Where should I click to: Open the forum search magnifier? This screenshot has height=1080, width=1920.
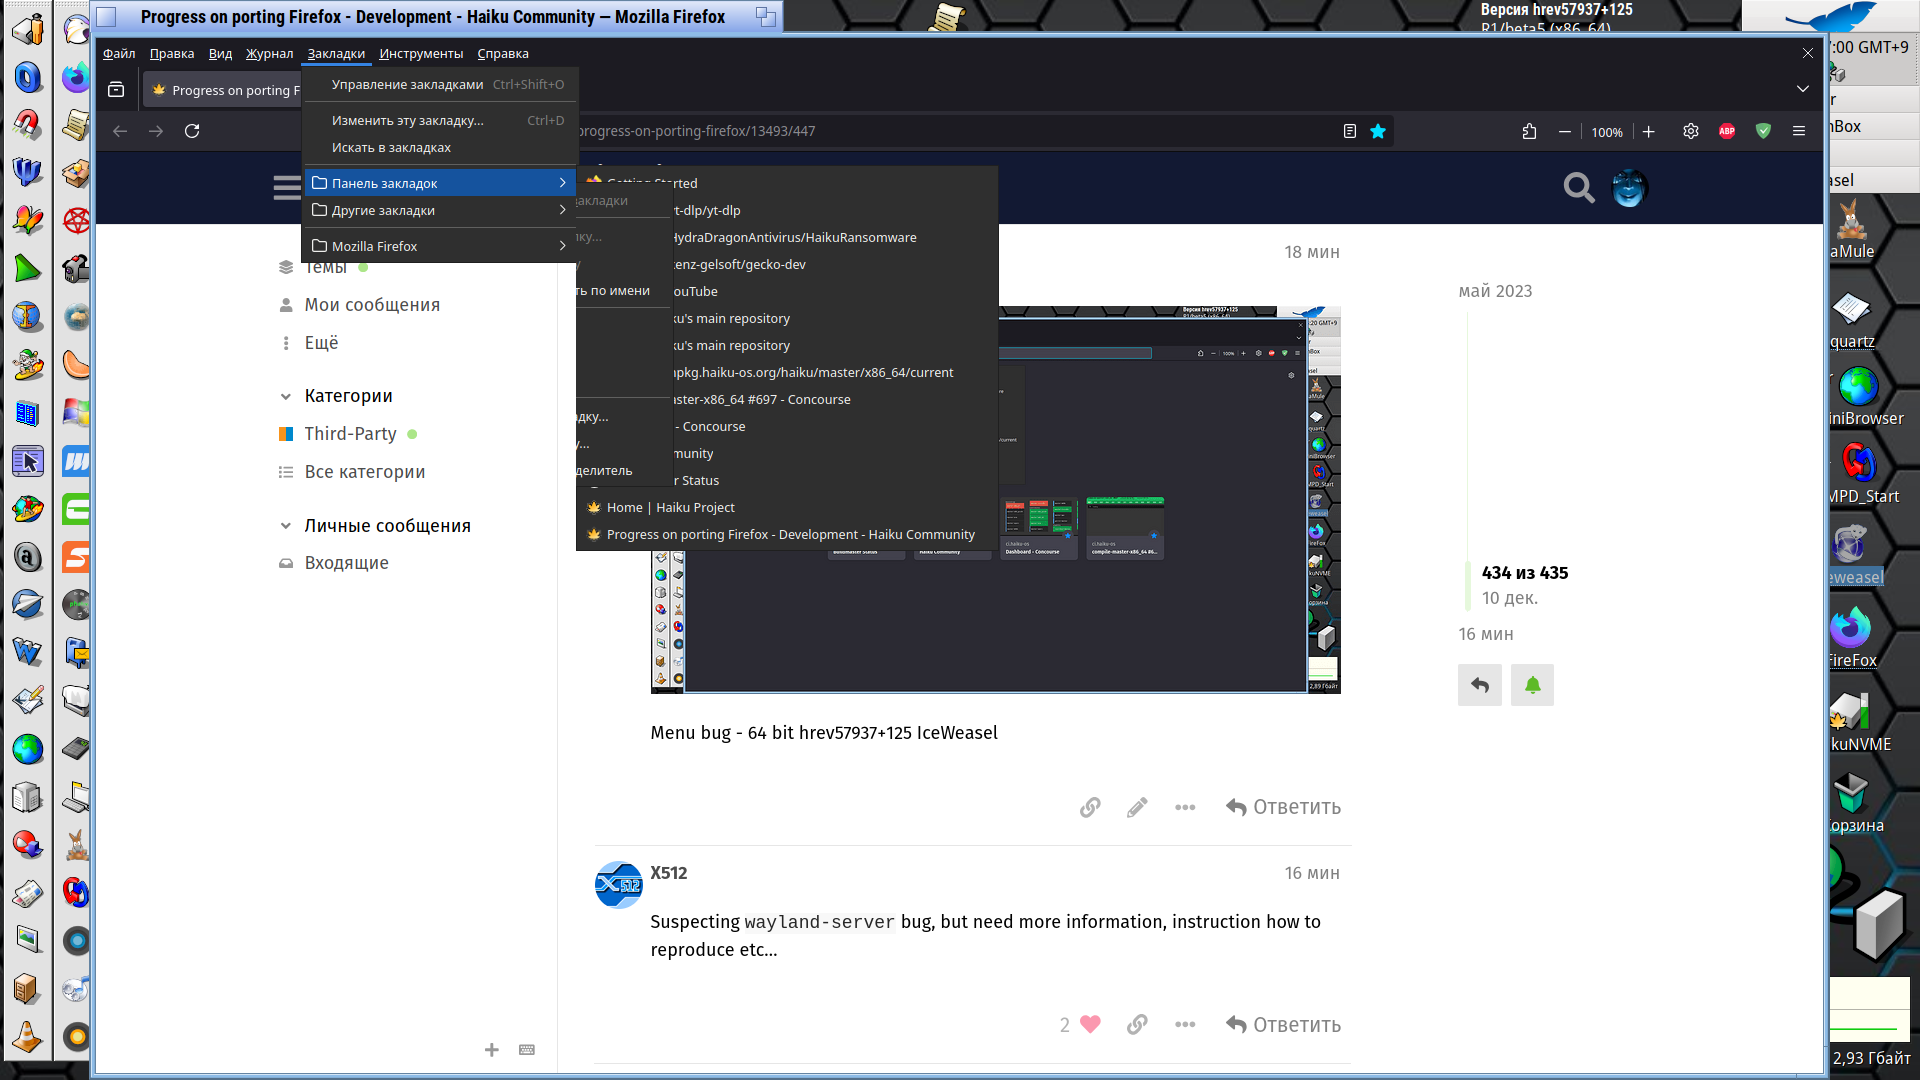pyautogui.click(x=1579, y=188)
